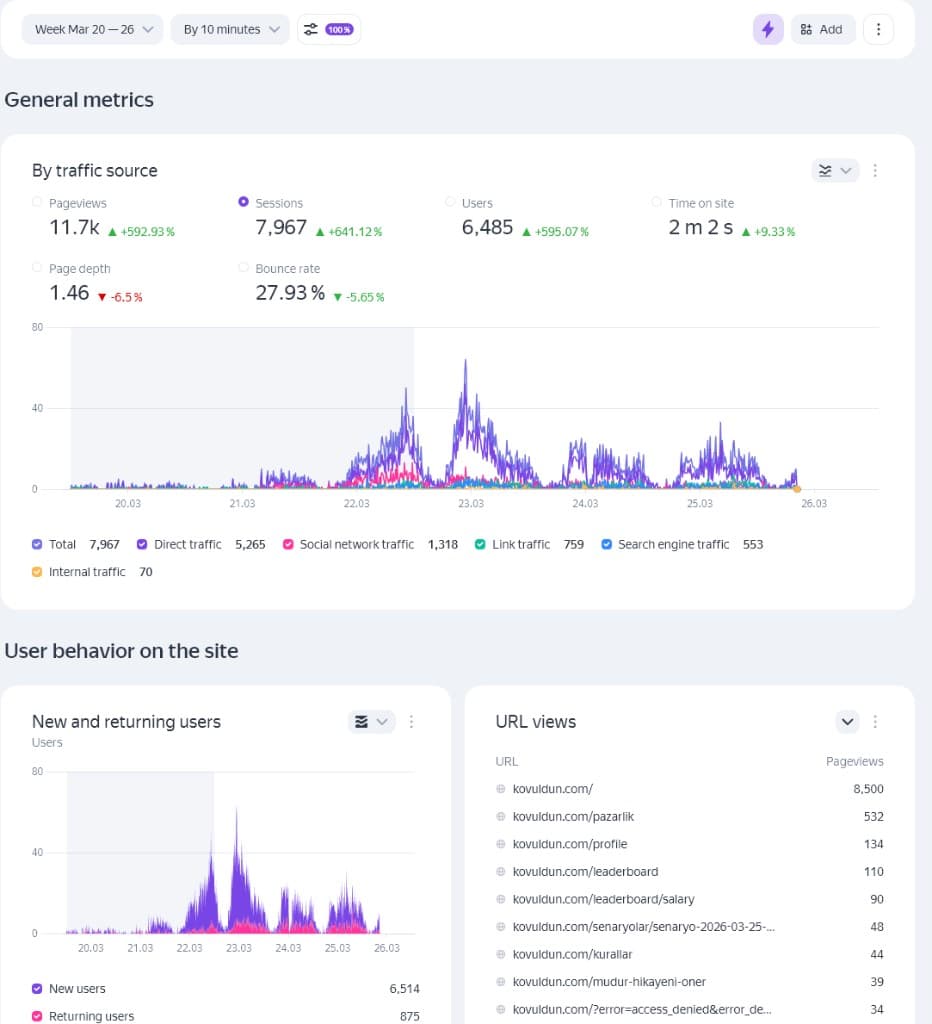The width and height of the screenshot is (932, 1024).
Task: Click globe icon next to kovuldun.com/profile
Action: (501, 845)
